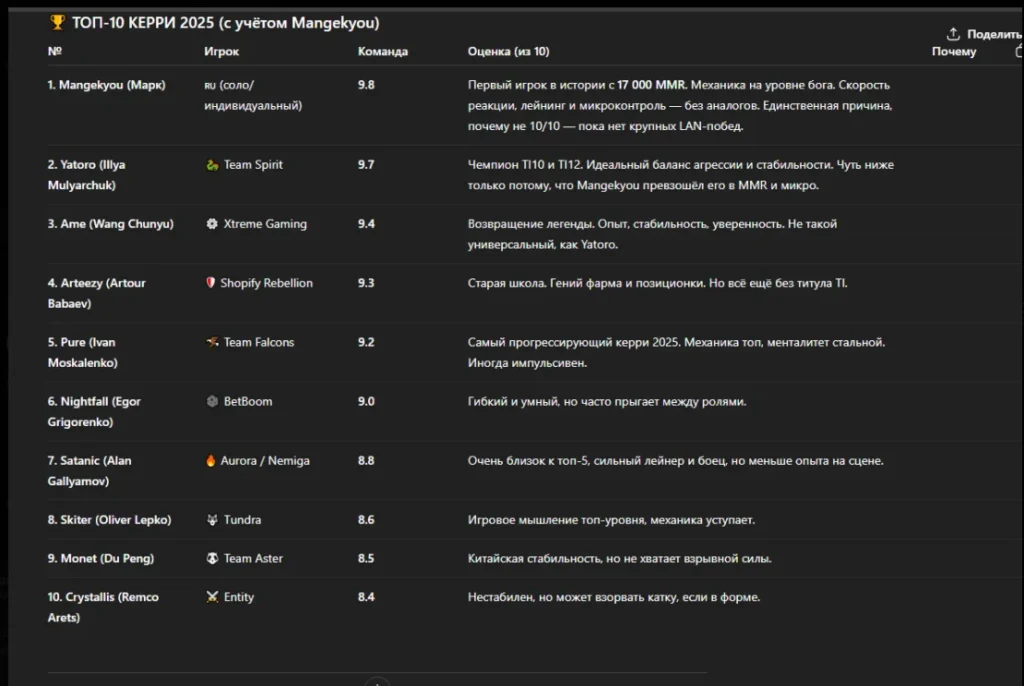Click the BetBoom hexagon icon
Screen dimensions: 1024x686
click(211, 401)
